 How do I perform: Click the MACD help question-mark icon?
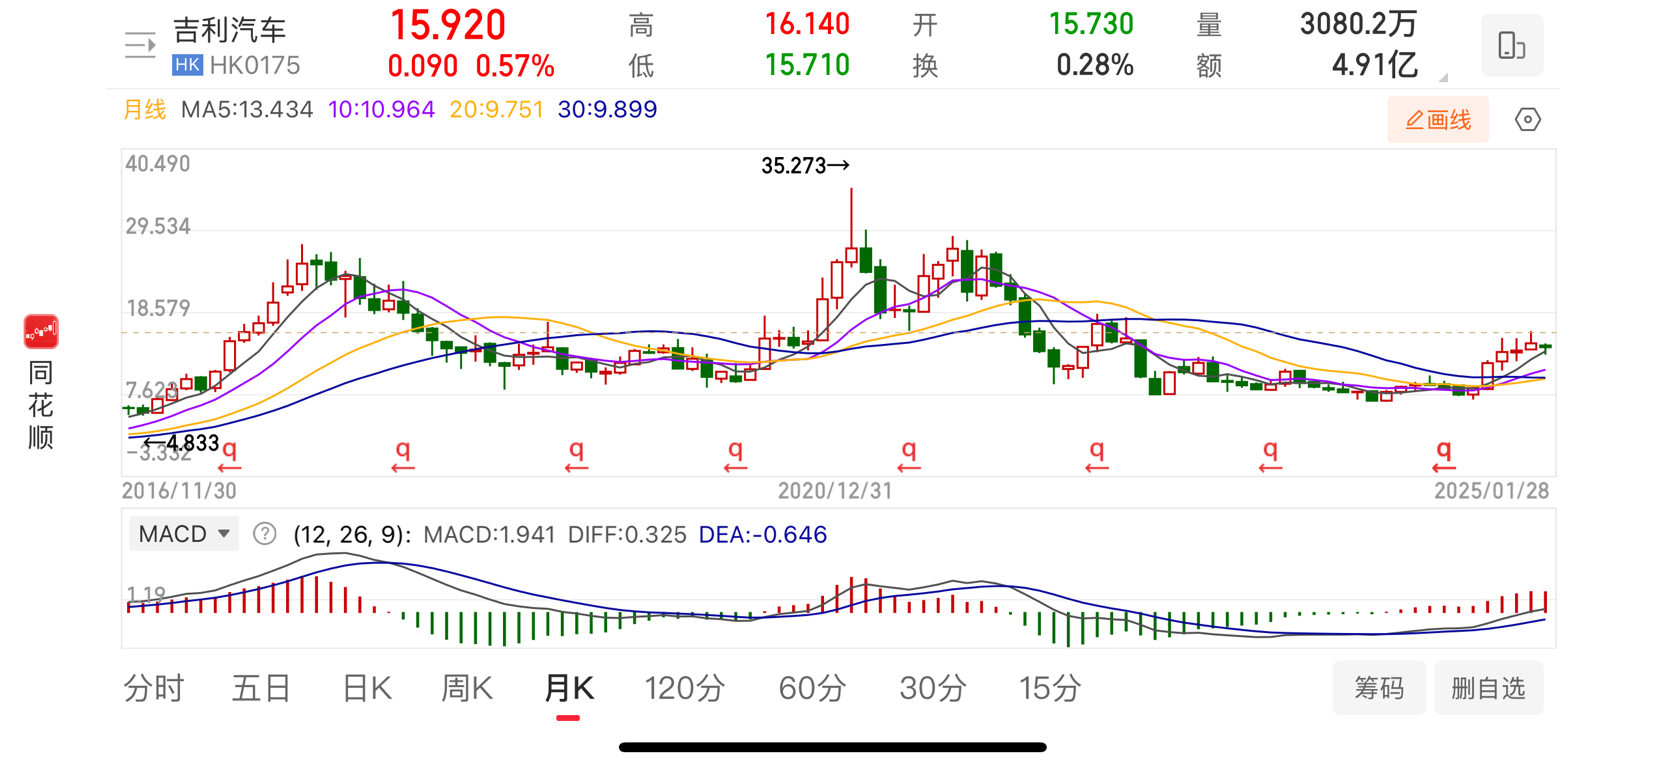click(x=264, y=534)
